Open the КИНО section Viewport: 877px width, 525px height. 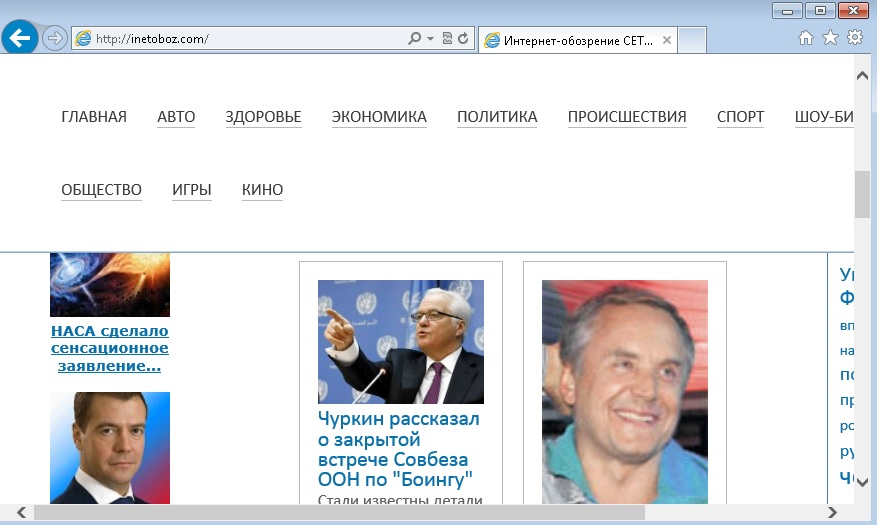pos(262,190)
